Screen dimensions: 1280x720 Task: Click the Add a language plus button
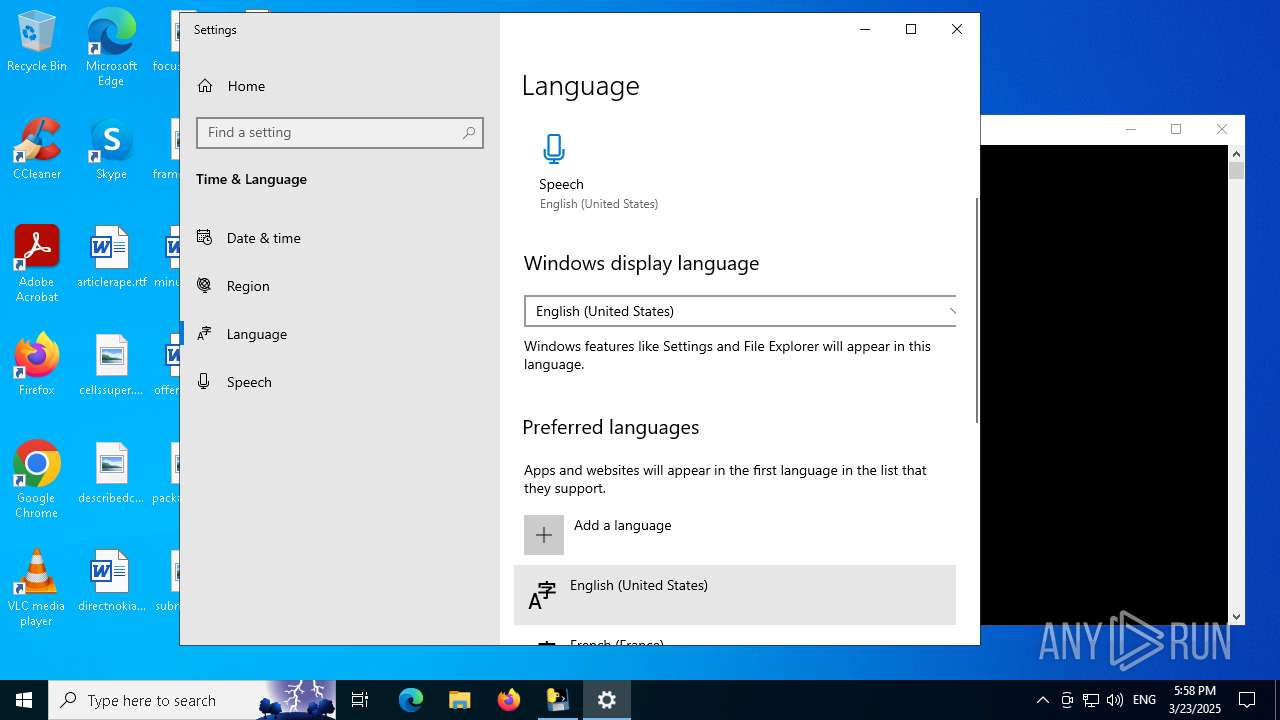544,535
